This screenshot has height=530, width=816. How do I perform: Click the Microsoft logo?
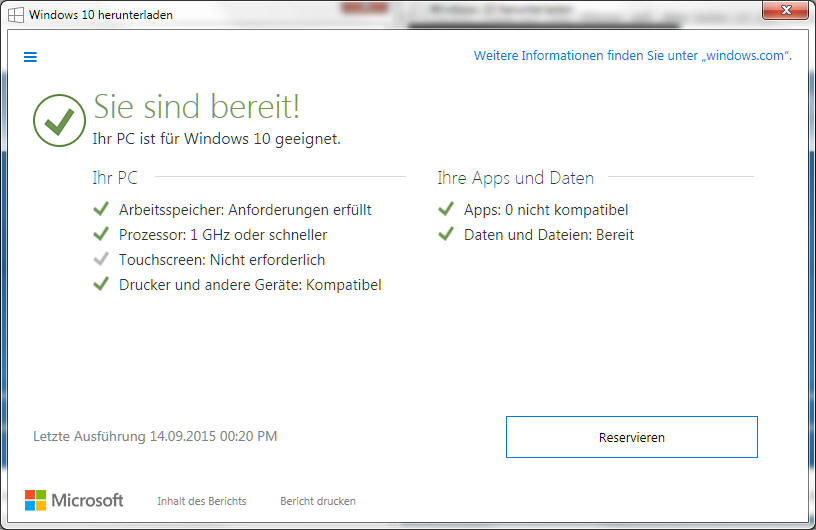tap(74, 500)
